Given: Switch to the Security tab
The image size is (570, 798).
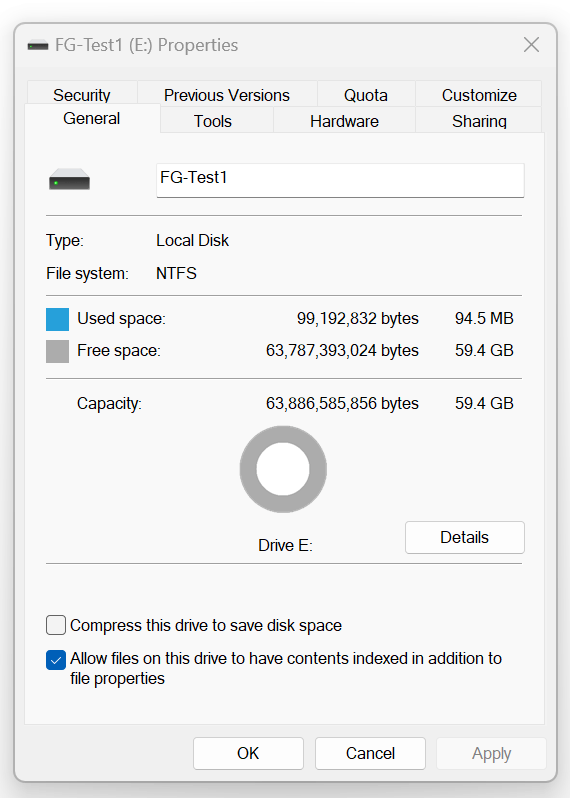Looking at the screenshot, I should pyautogui.click(x=82, y=94).
